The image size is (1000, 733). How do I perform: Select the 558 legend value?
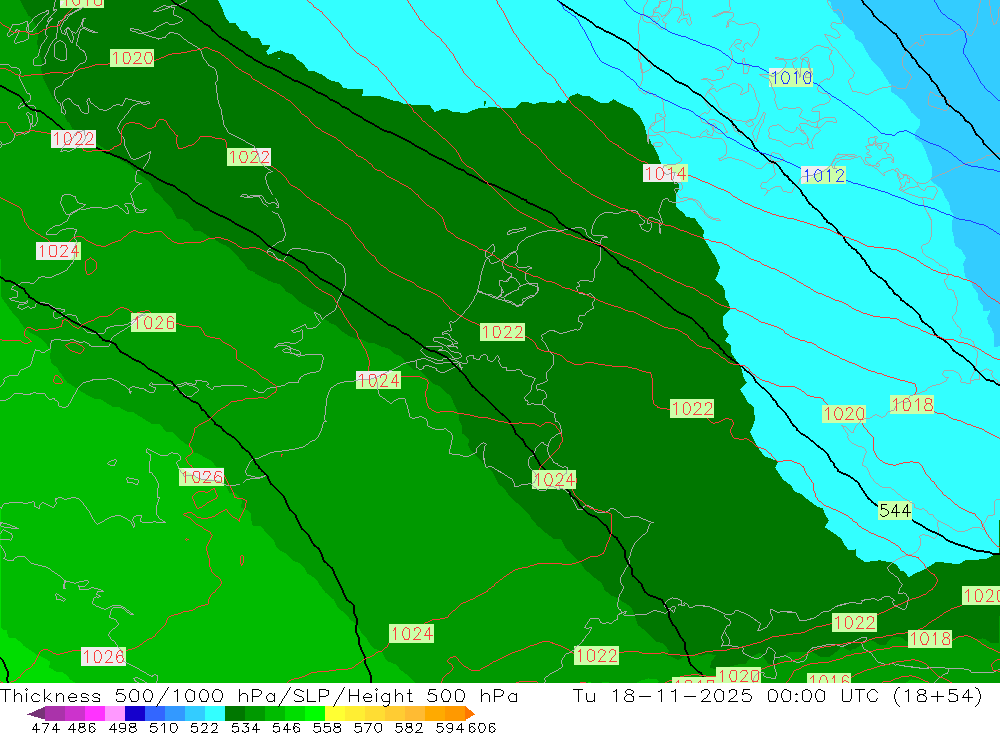[x=327, y=727]
